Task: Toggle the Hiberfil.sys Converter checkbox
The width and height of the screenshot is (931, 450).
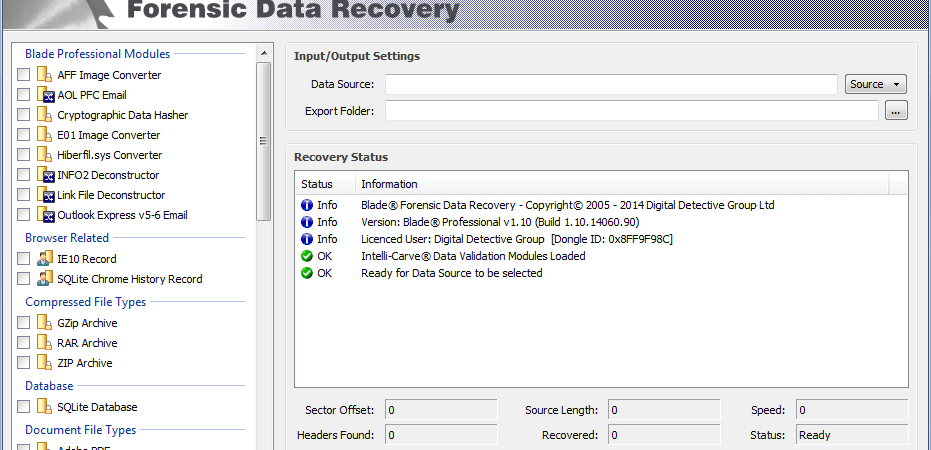Action: tap(23, 155)
